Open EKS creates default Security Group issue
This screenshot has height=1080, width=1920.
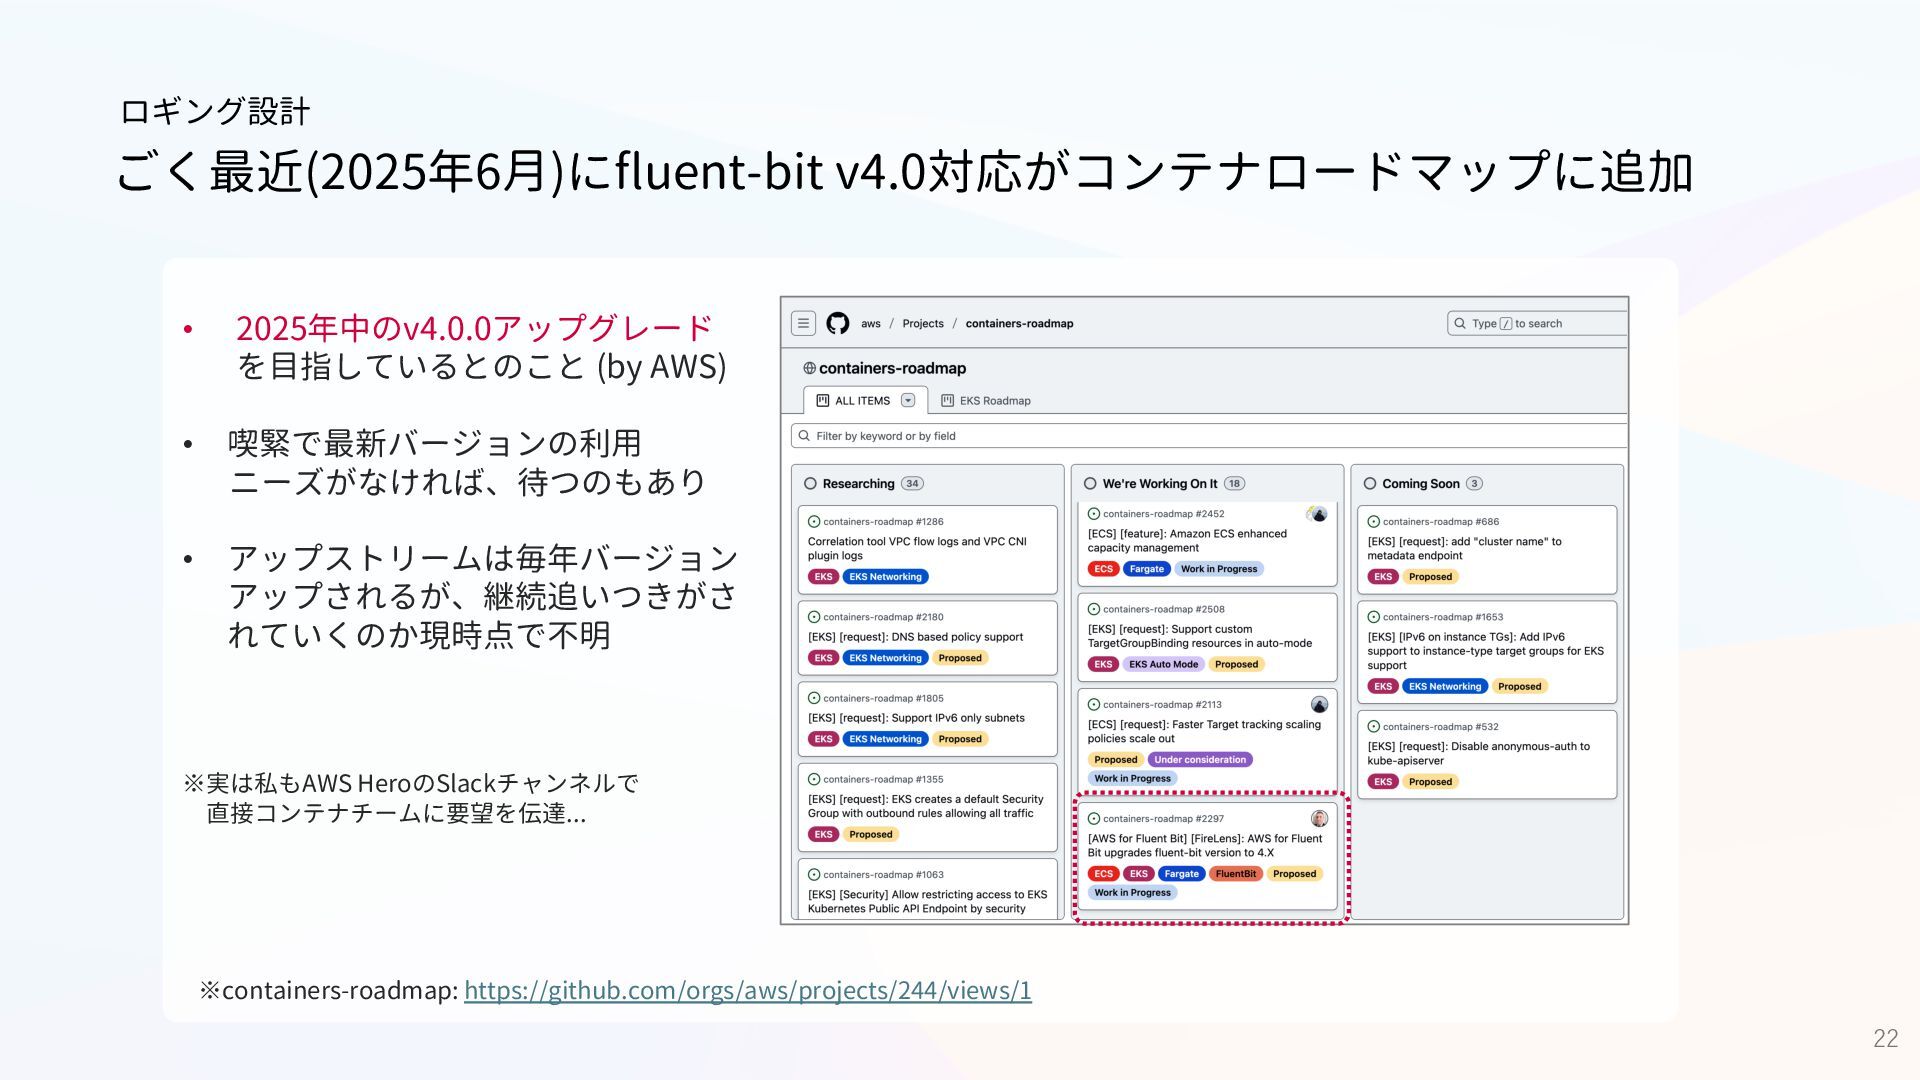pyautogui.click(x=925, y=806)
